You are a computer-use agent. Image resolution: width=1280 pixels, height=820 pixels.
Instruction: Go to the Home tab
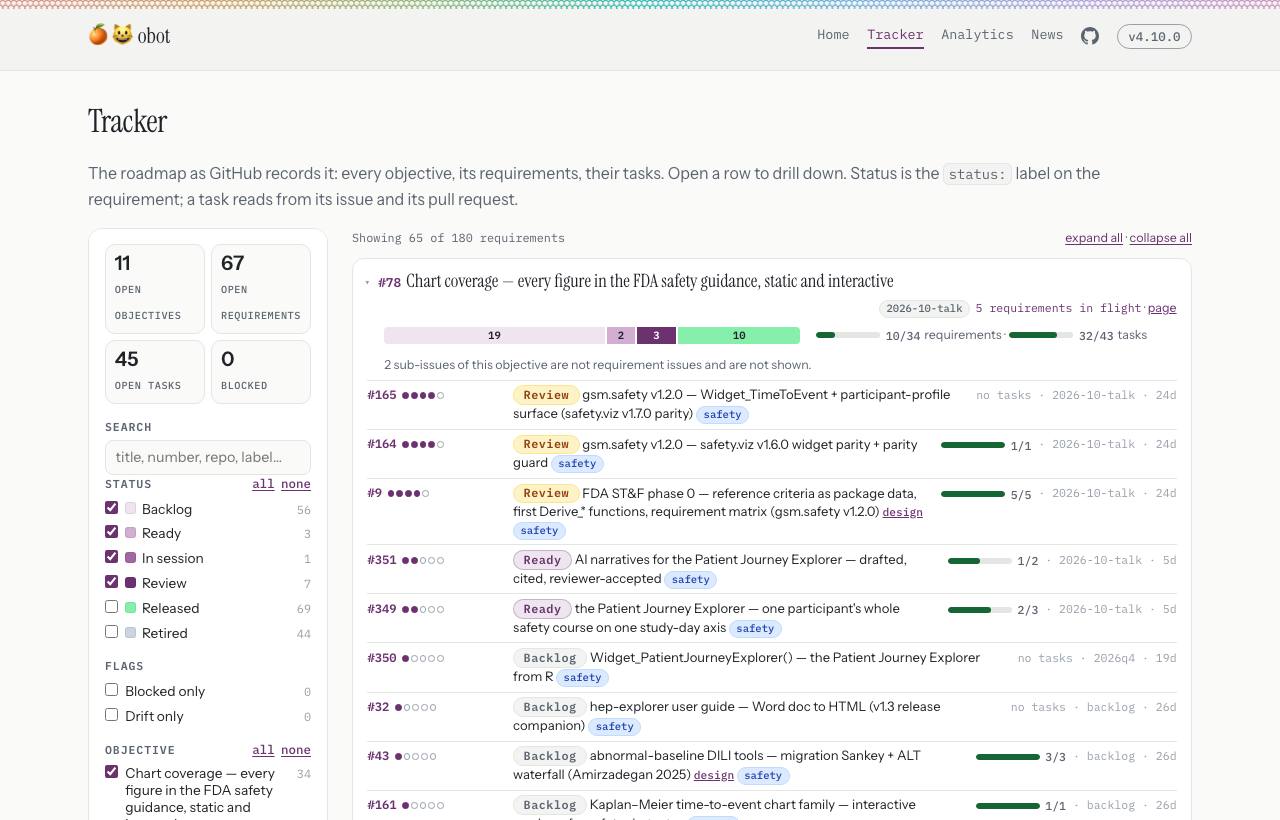coord(833,35)
